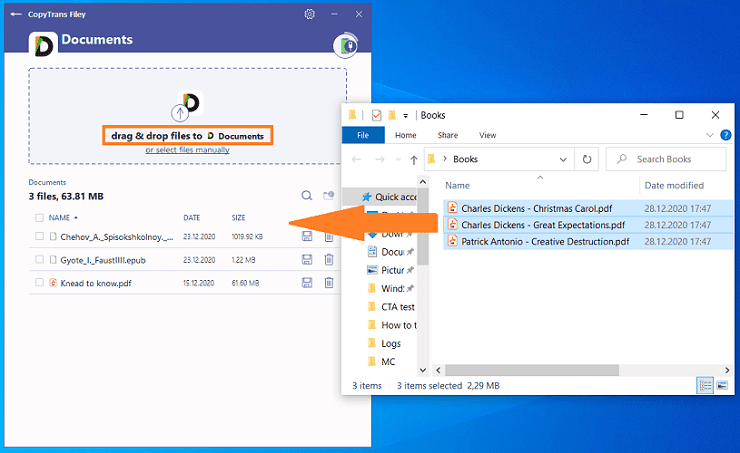Click the Documents app logo in header
740x453 pixels.
click(43, 46)
